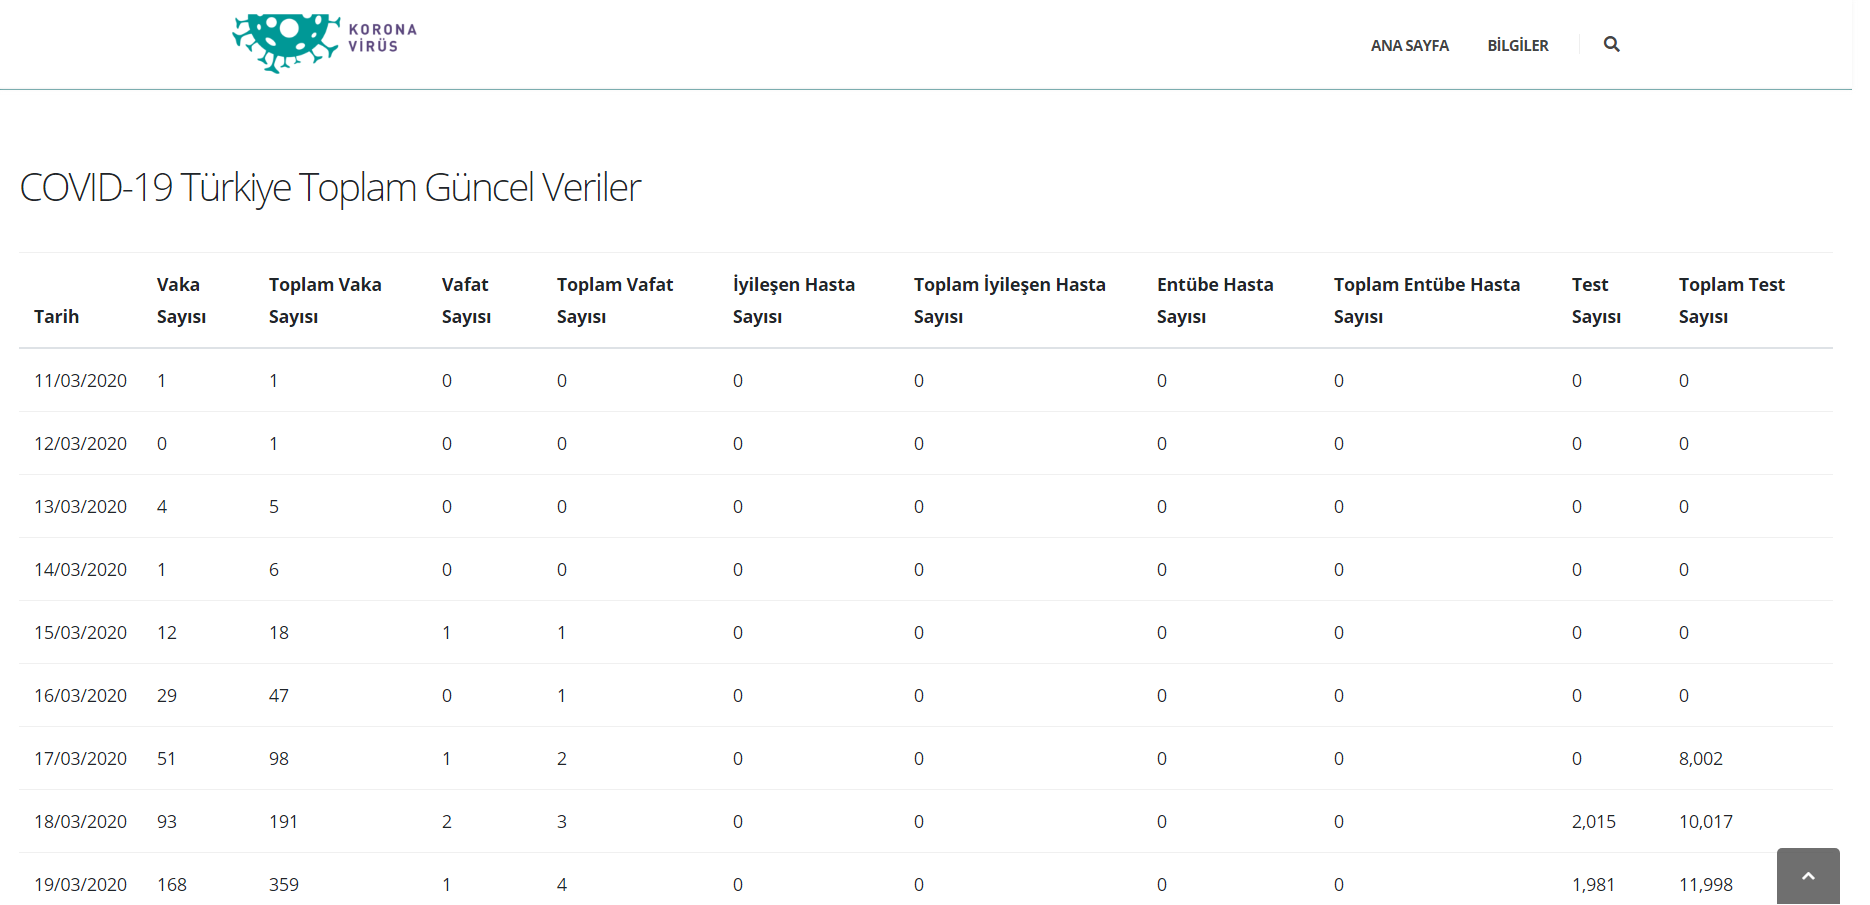Image resolution: width=1870 pixels, height=905 pixels.
Task: Click the 8,002 total test value
Action: point(1700,759)
